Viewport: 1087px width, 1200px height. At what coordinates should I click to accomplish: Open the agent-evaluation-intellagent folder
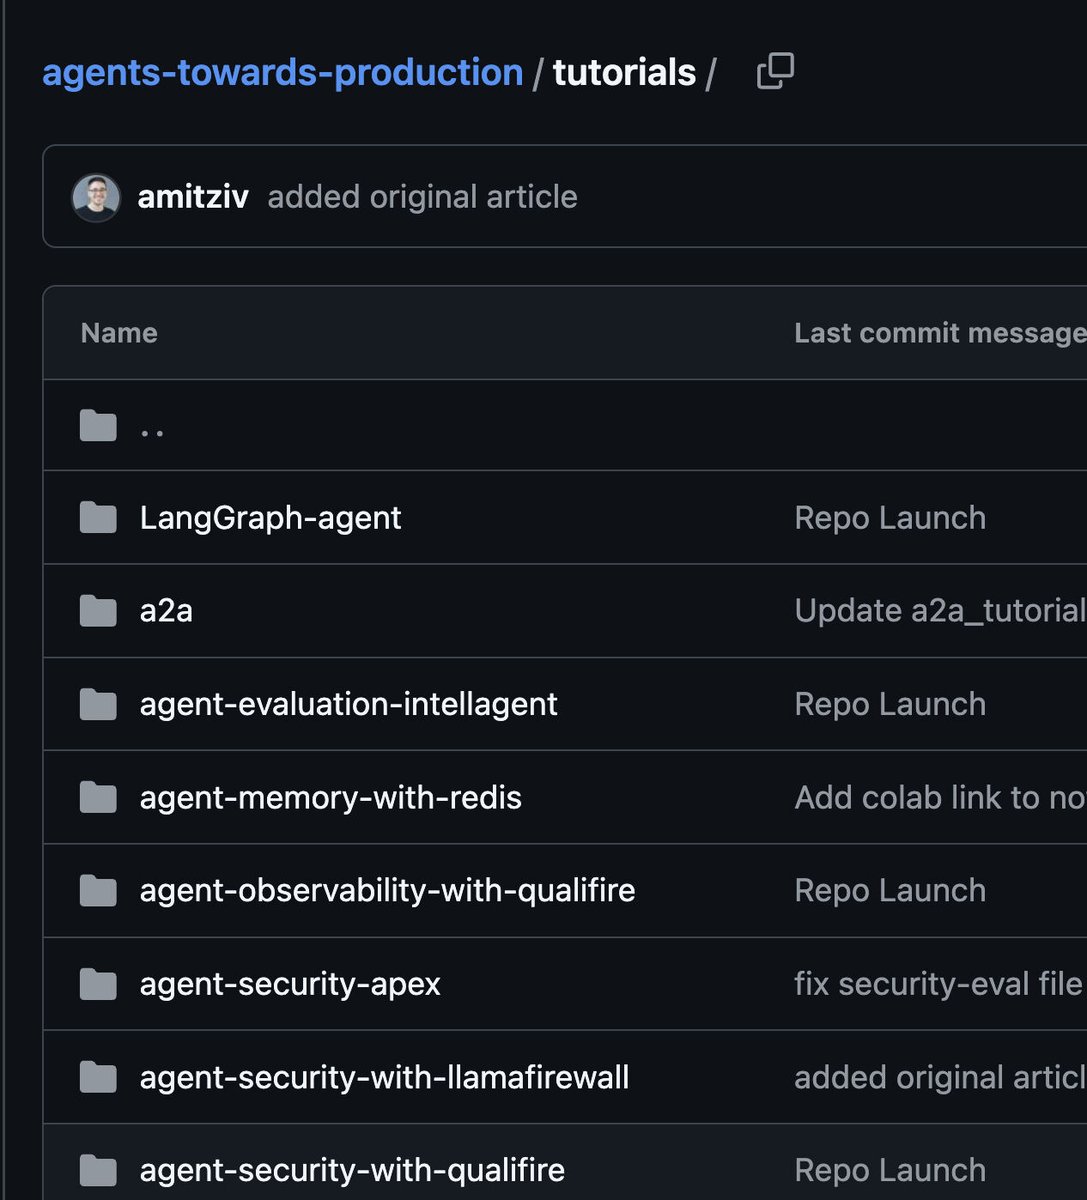click(x=348, y=704)
